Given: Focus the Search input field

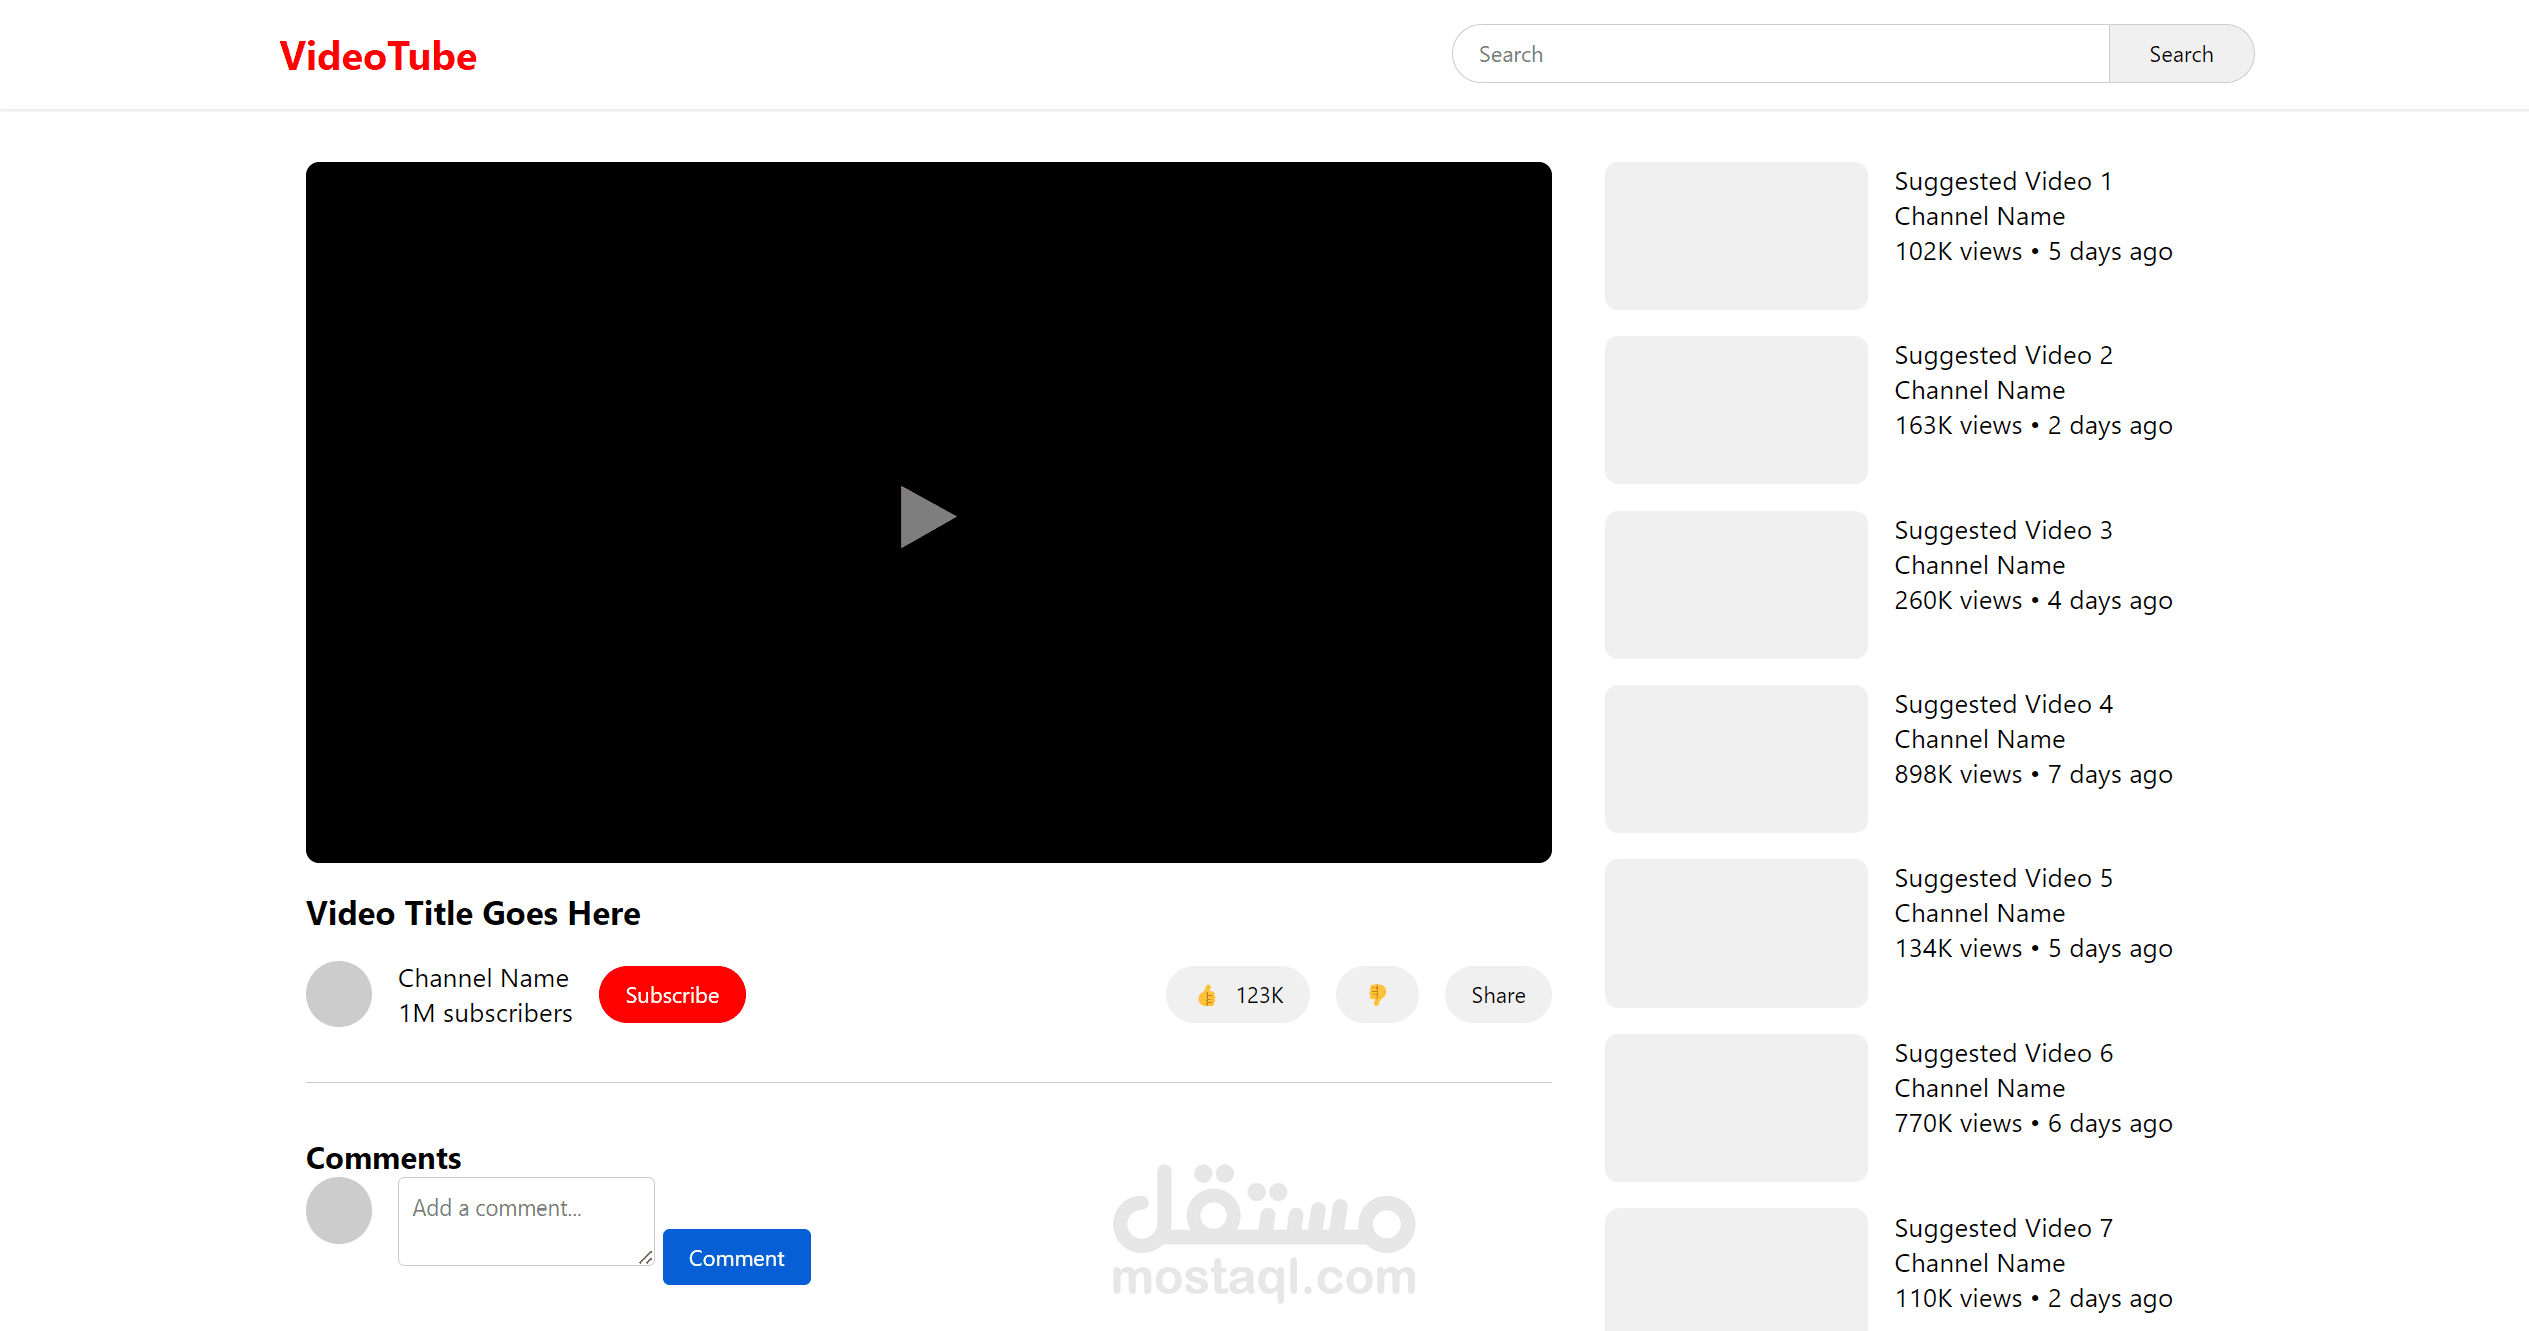Looking at the screenshot, I should (1780, 54).
